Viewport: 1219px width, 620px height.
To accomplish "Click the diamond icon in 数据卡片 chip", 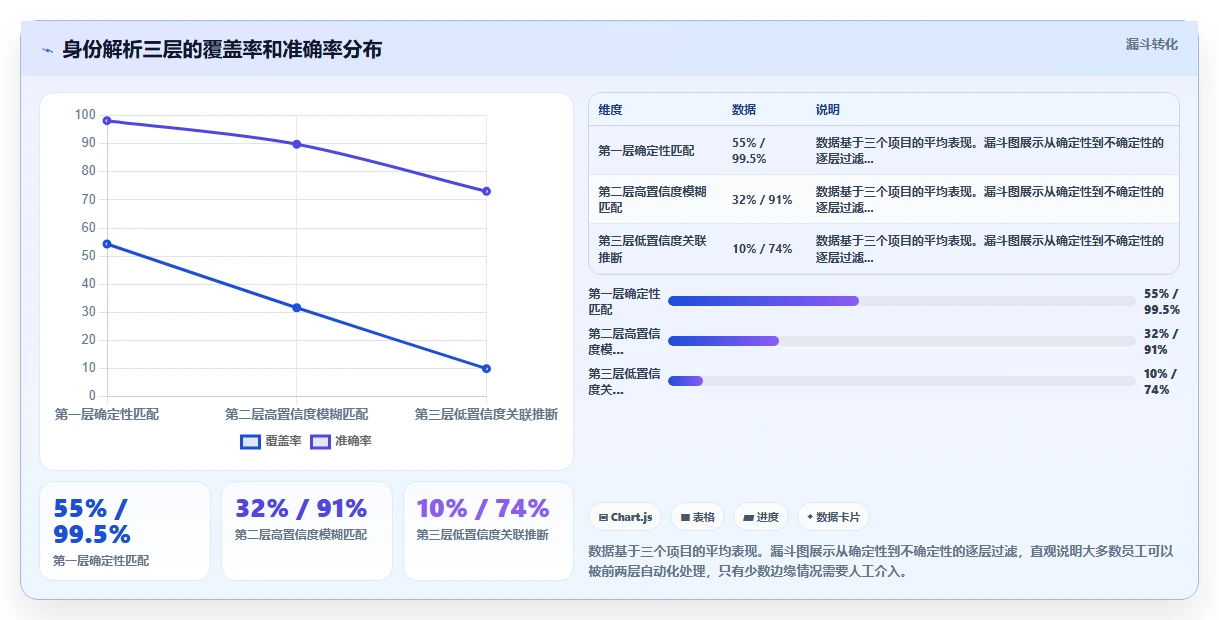I will (810, 517).
